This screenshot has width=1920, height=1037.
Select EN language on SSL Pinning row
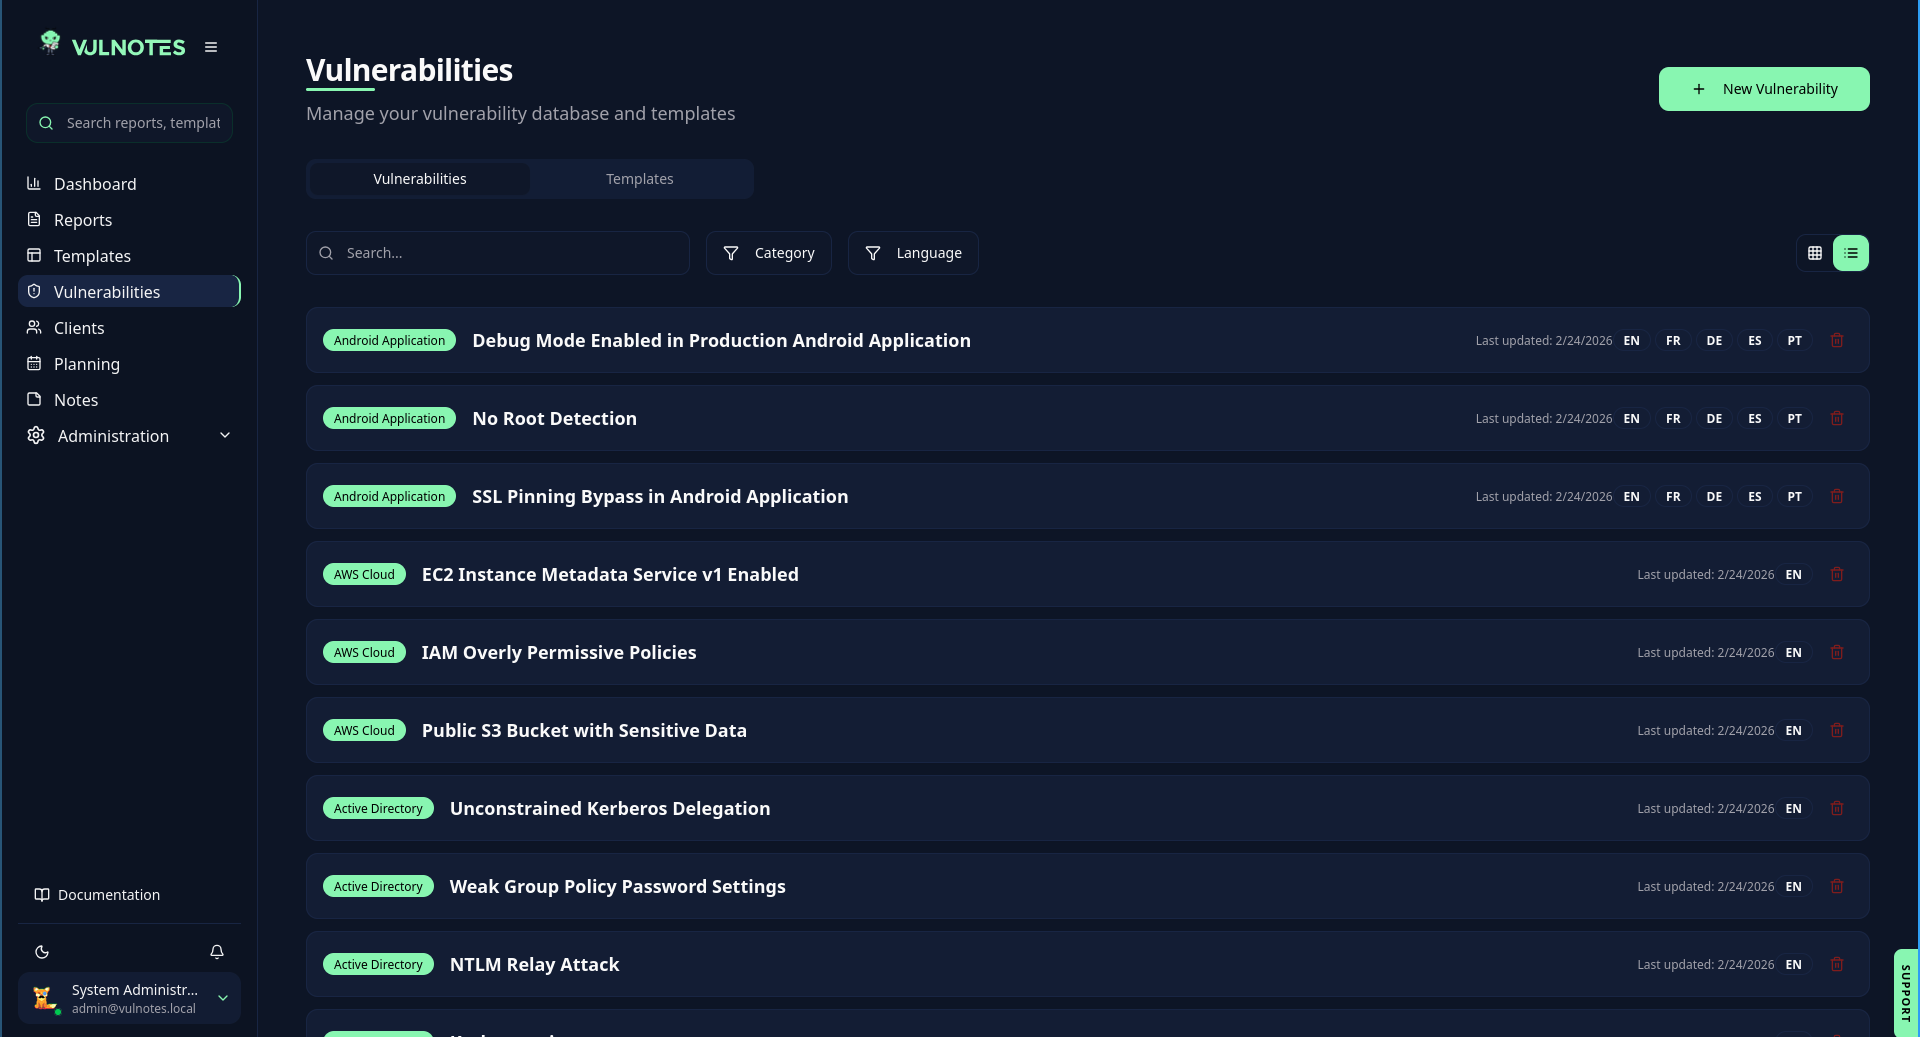pos(1632,497)
